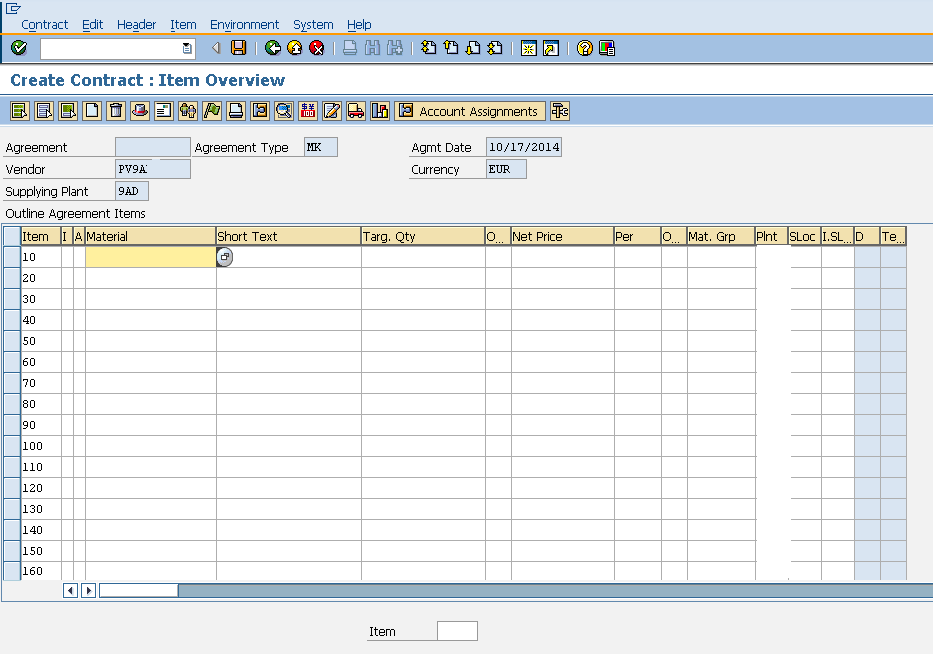Viewport: 933px width, 654px height.
Task: Click the table's left scroll arrow
Action: pos(70,590)
